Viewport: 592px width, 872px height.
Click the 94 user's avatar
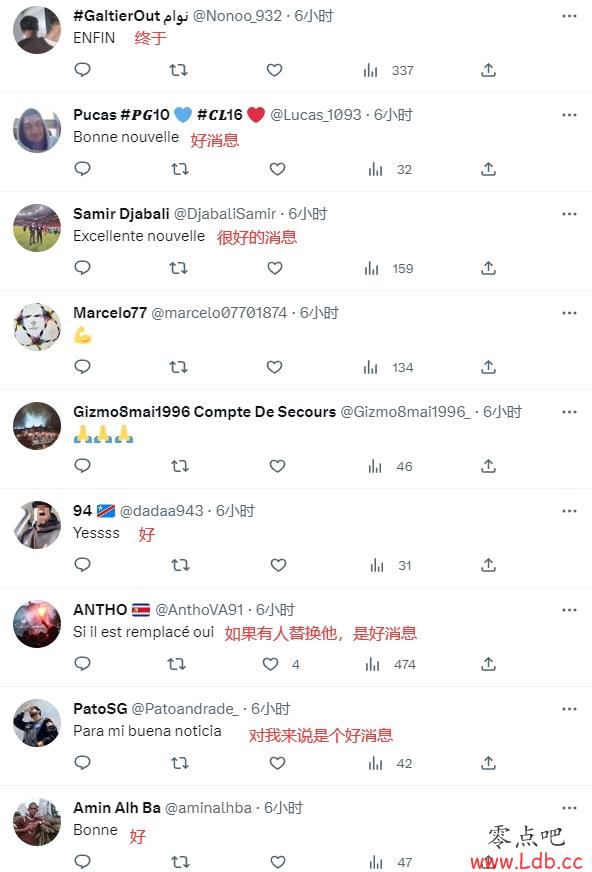click(x=37, y=524)
